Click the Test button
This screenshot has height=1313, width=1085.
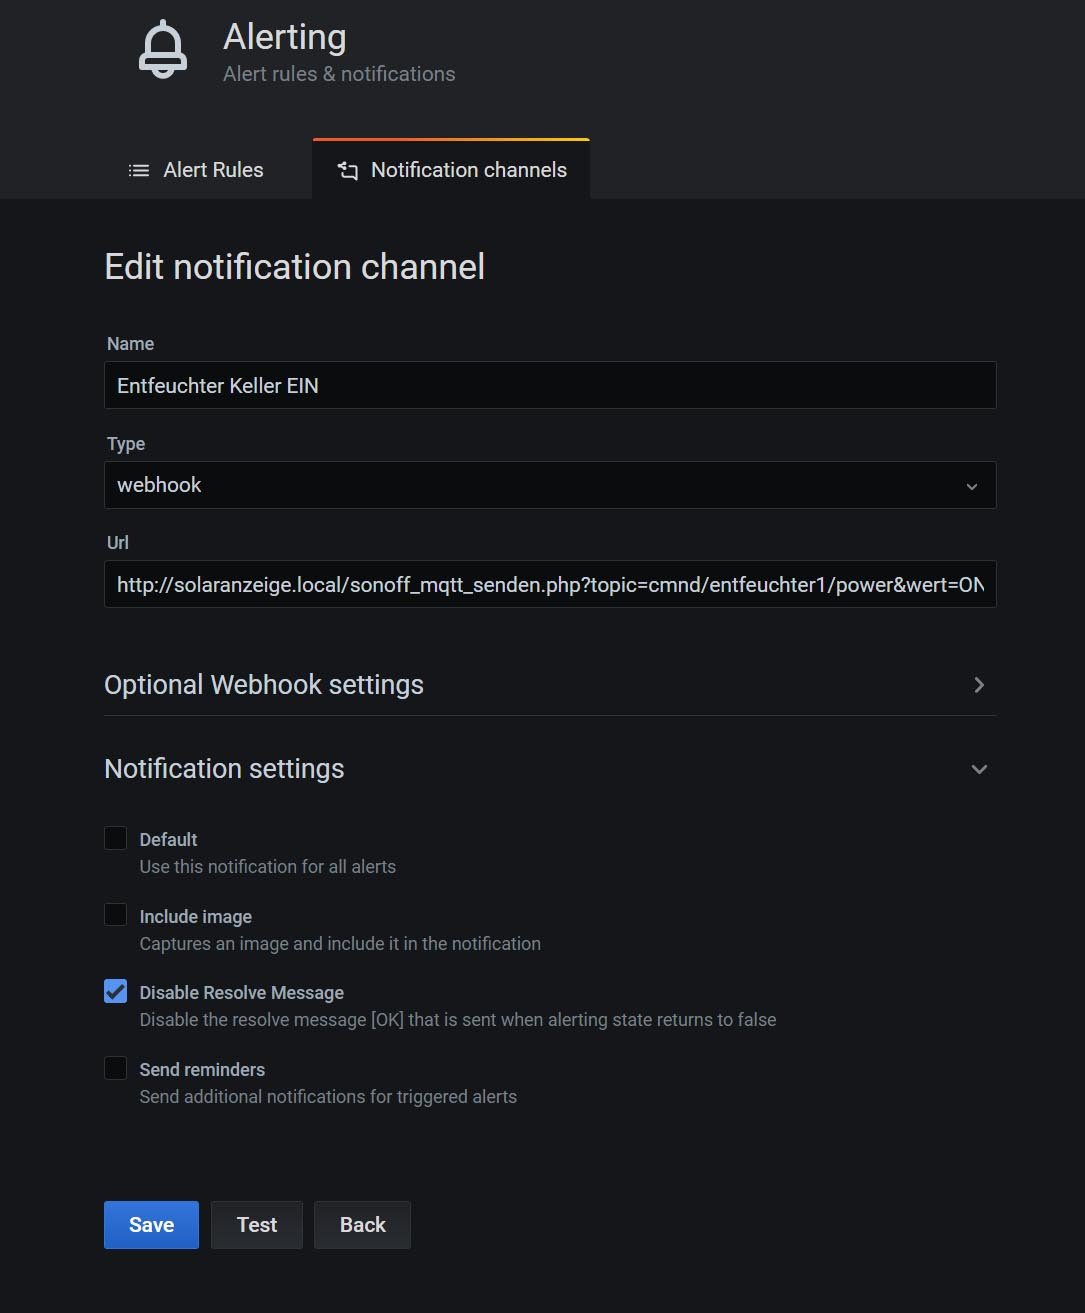(256, 1225)
